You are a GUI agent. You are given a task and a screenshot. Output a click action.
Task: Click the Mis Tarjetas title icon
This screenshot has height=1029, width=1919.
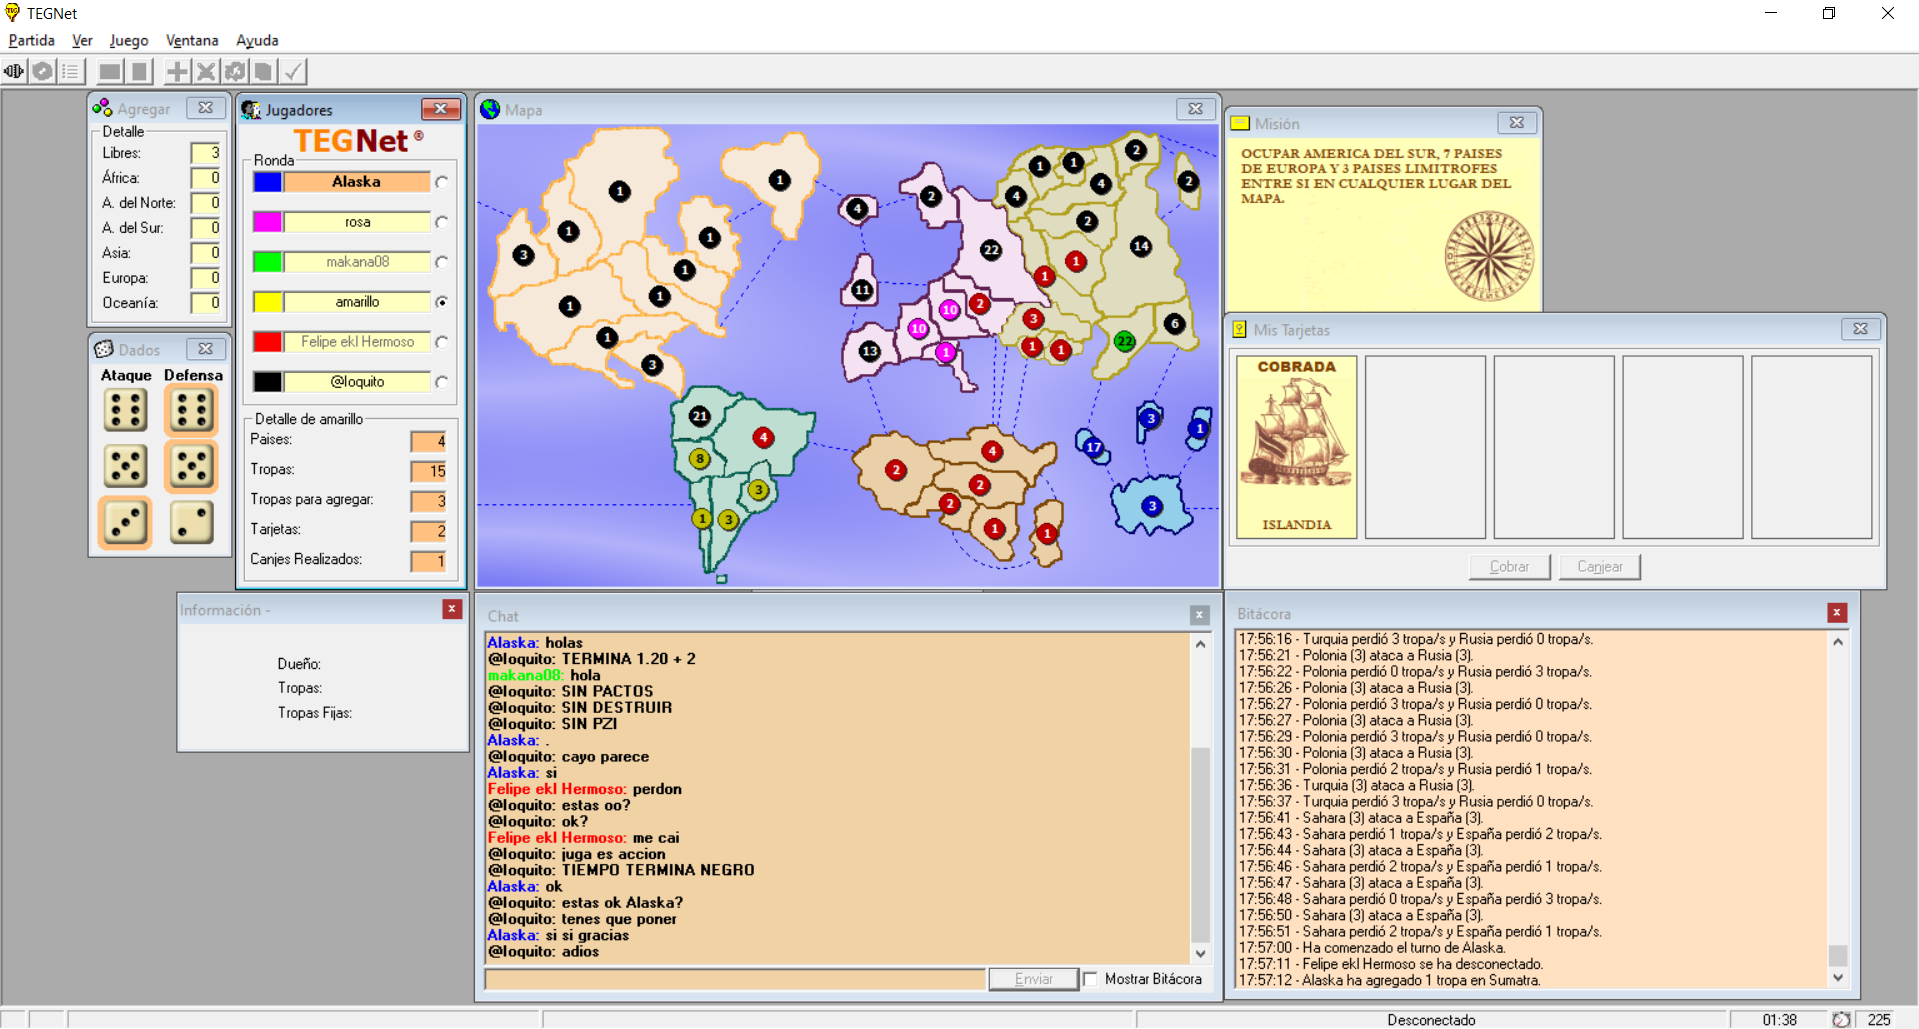pyautogui.click(x=1240, y=329)
